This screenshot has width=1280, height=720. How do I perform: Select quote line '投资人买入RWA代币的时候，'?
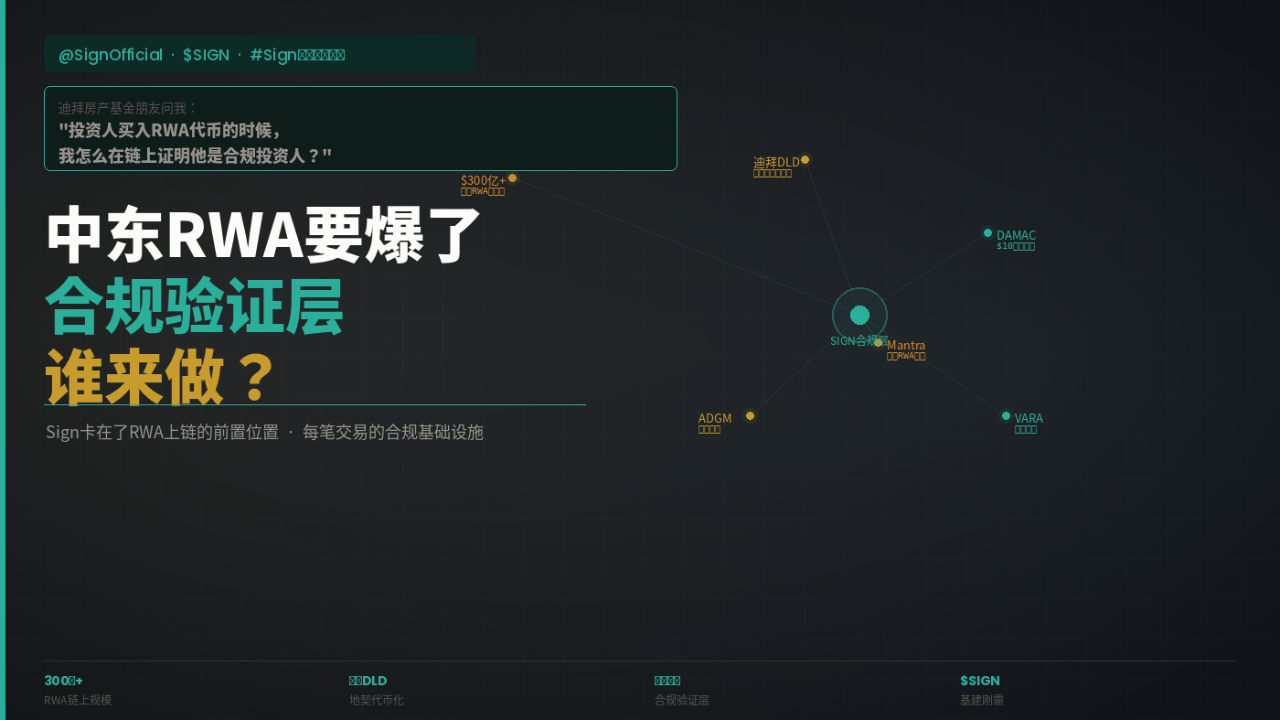(x=171, y=130)
